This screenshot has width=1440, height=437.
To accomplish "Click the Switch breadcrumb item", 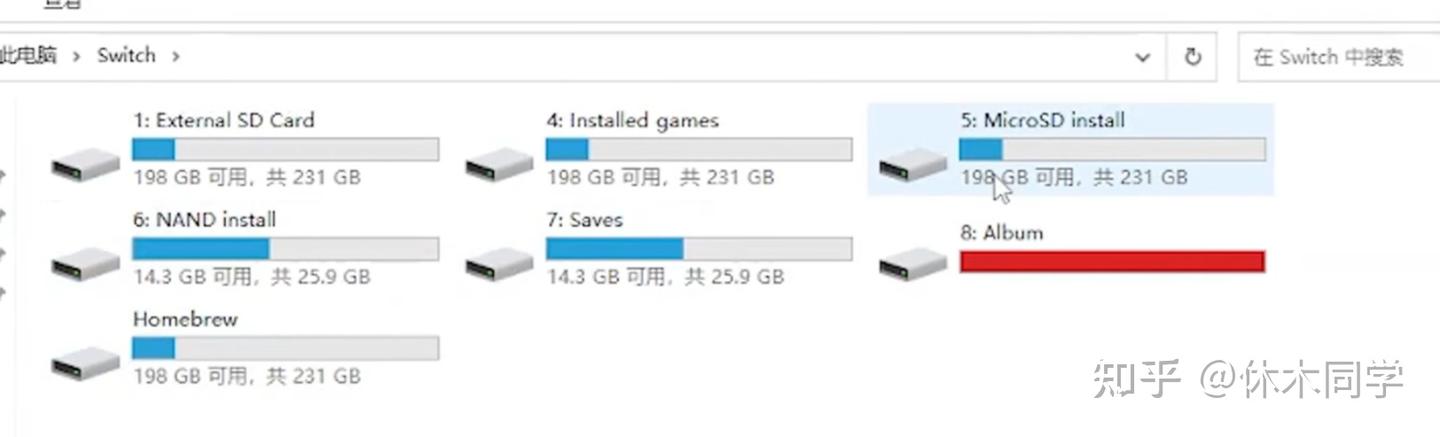I will coord(126,56).
